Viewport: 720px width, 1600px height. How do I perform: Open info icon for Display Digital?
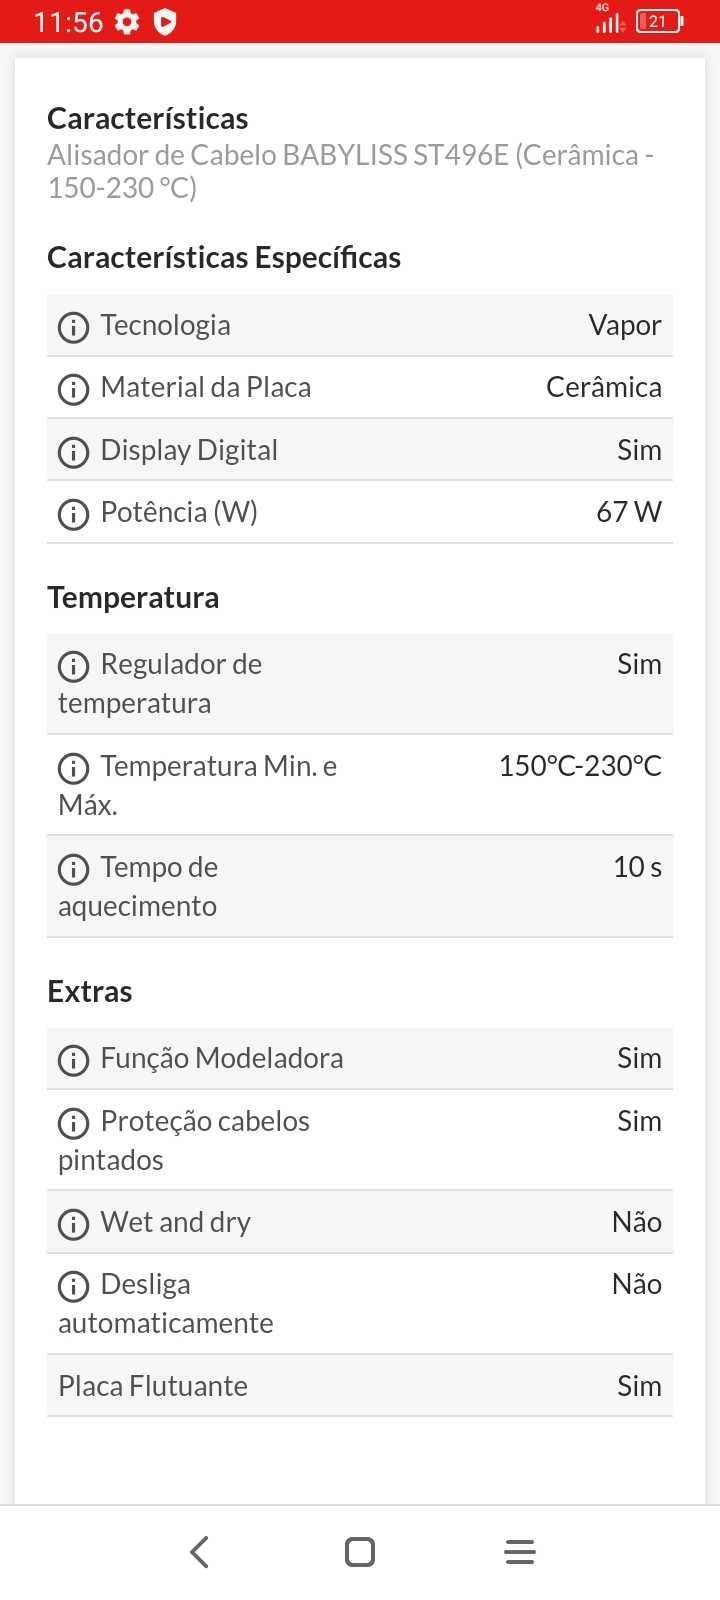pos(73,452)
